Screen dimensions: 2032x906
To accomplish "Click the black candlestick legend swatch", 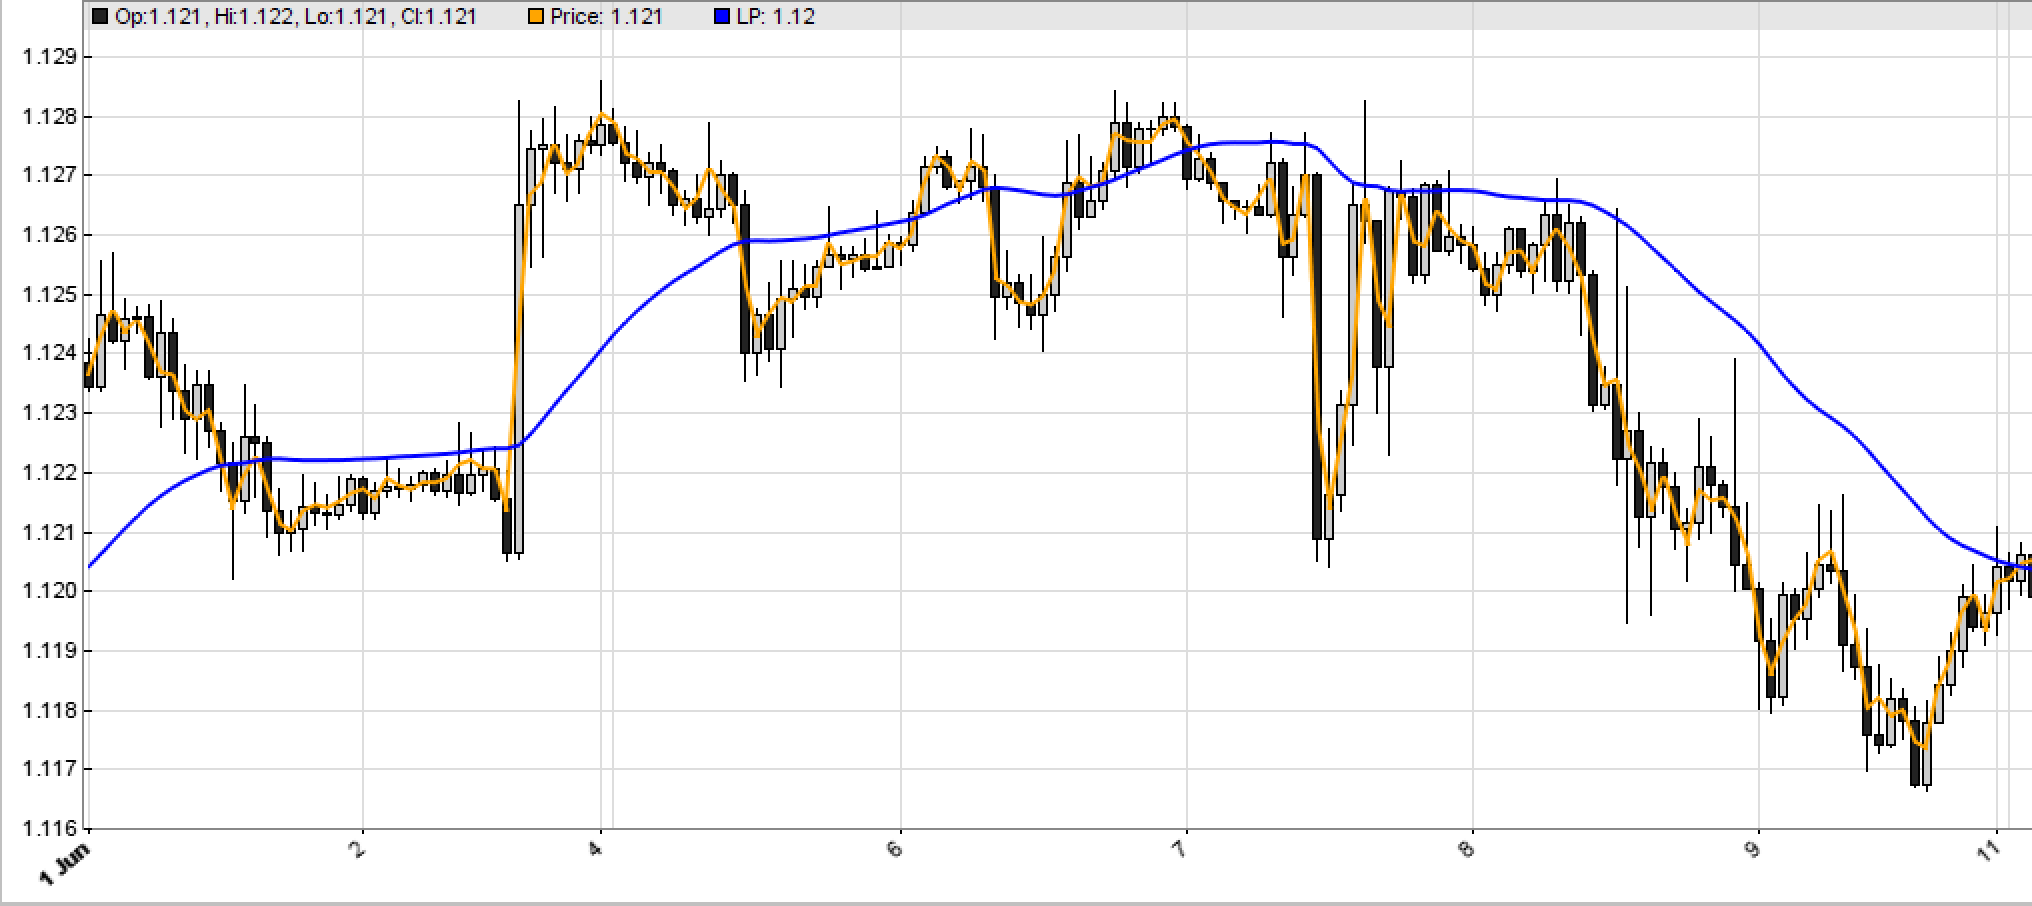I will [x=100, y=16].
